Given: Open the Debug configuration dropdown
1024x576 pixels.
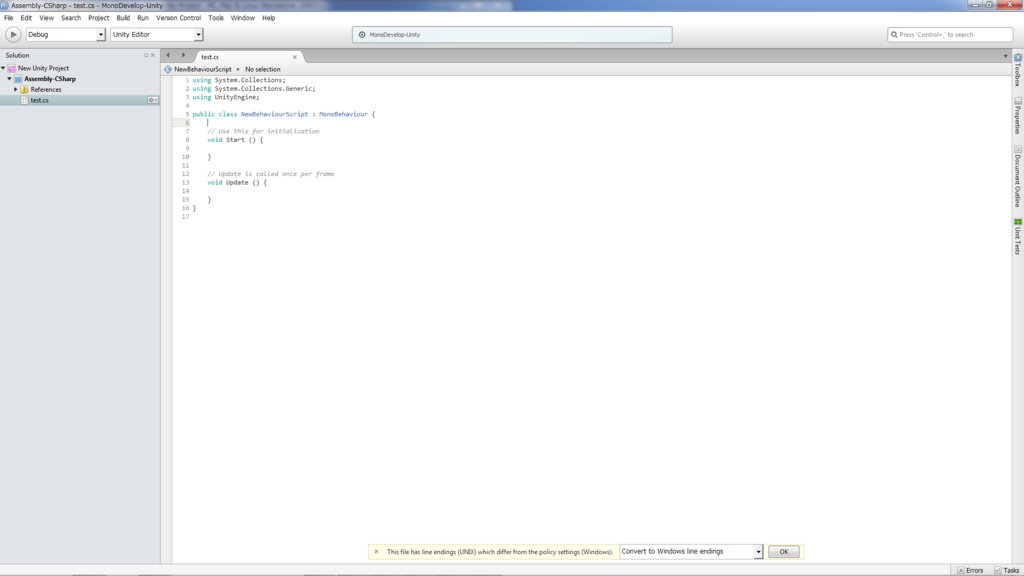Looking at the screenshot, I should 65,35.
